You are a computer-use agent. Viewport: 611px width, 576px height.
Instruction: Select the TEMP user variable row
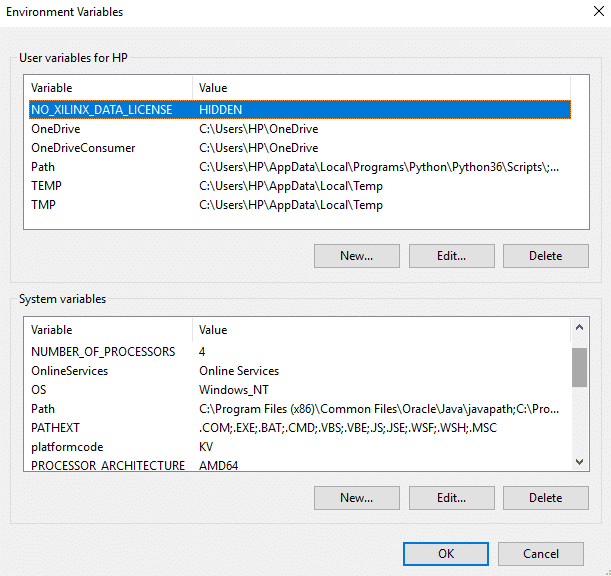[x=46, y=186]
